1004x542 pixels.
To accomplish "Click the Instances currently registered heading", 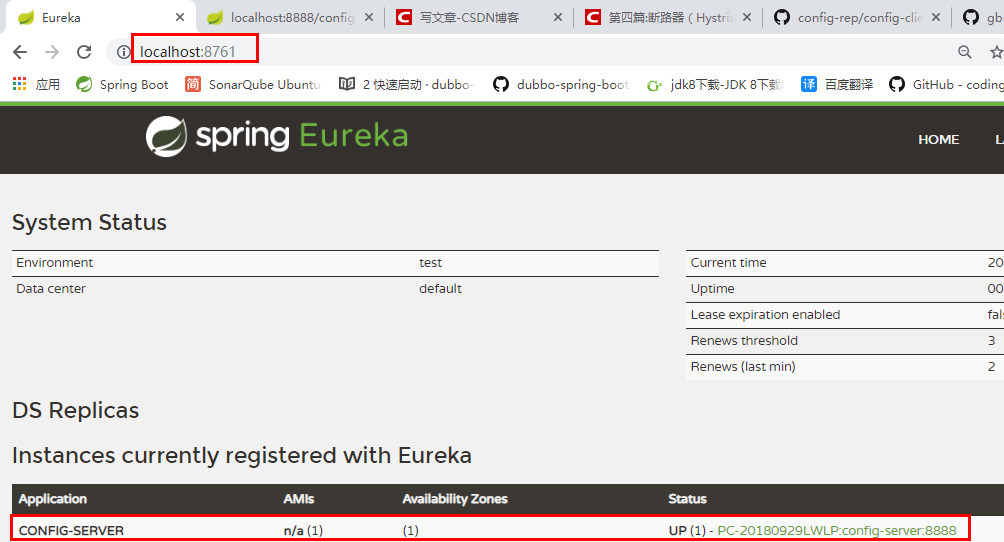I will 242,456.
